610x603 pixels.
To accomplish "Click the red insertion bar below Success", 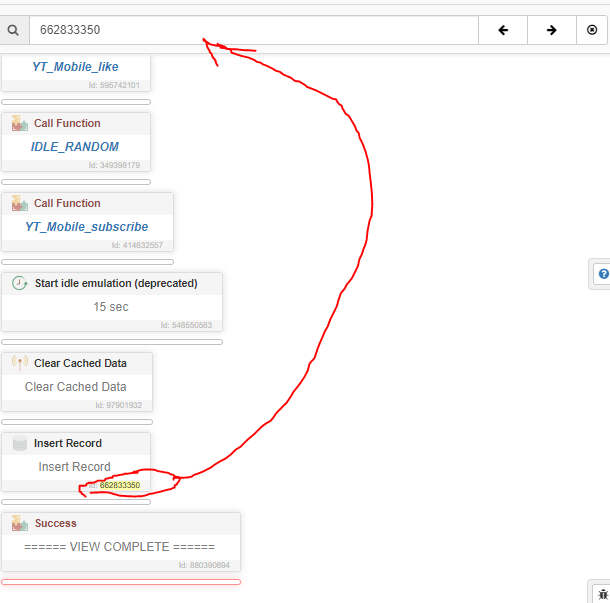I will (x=120, y=581).
